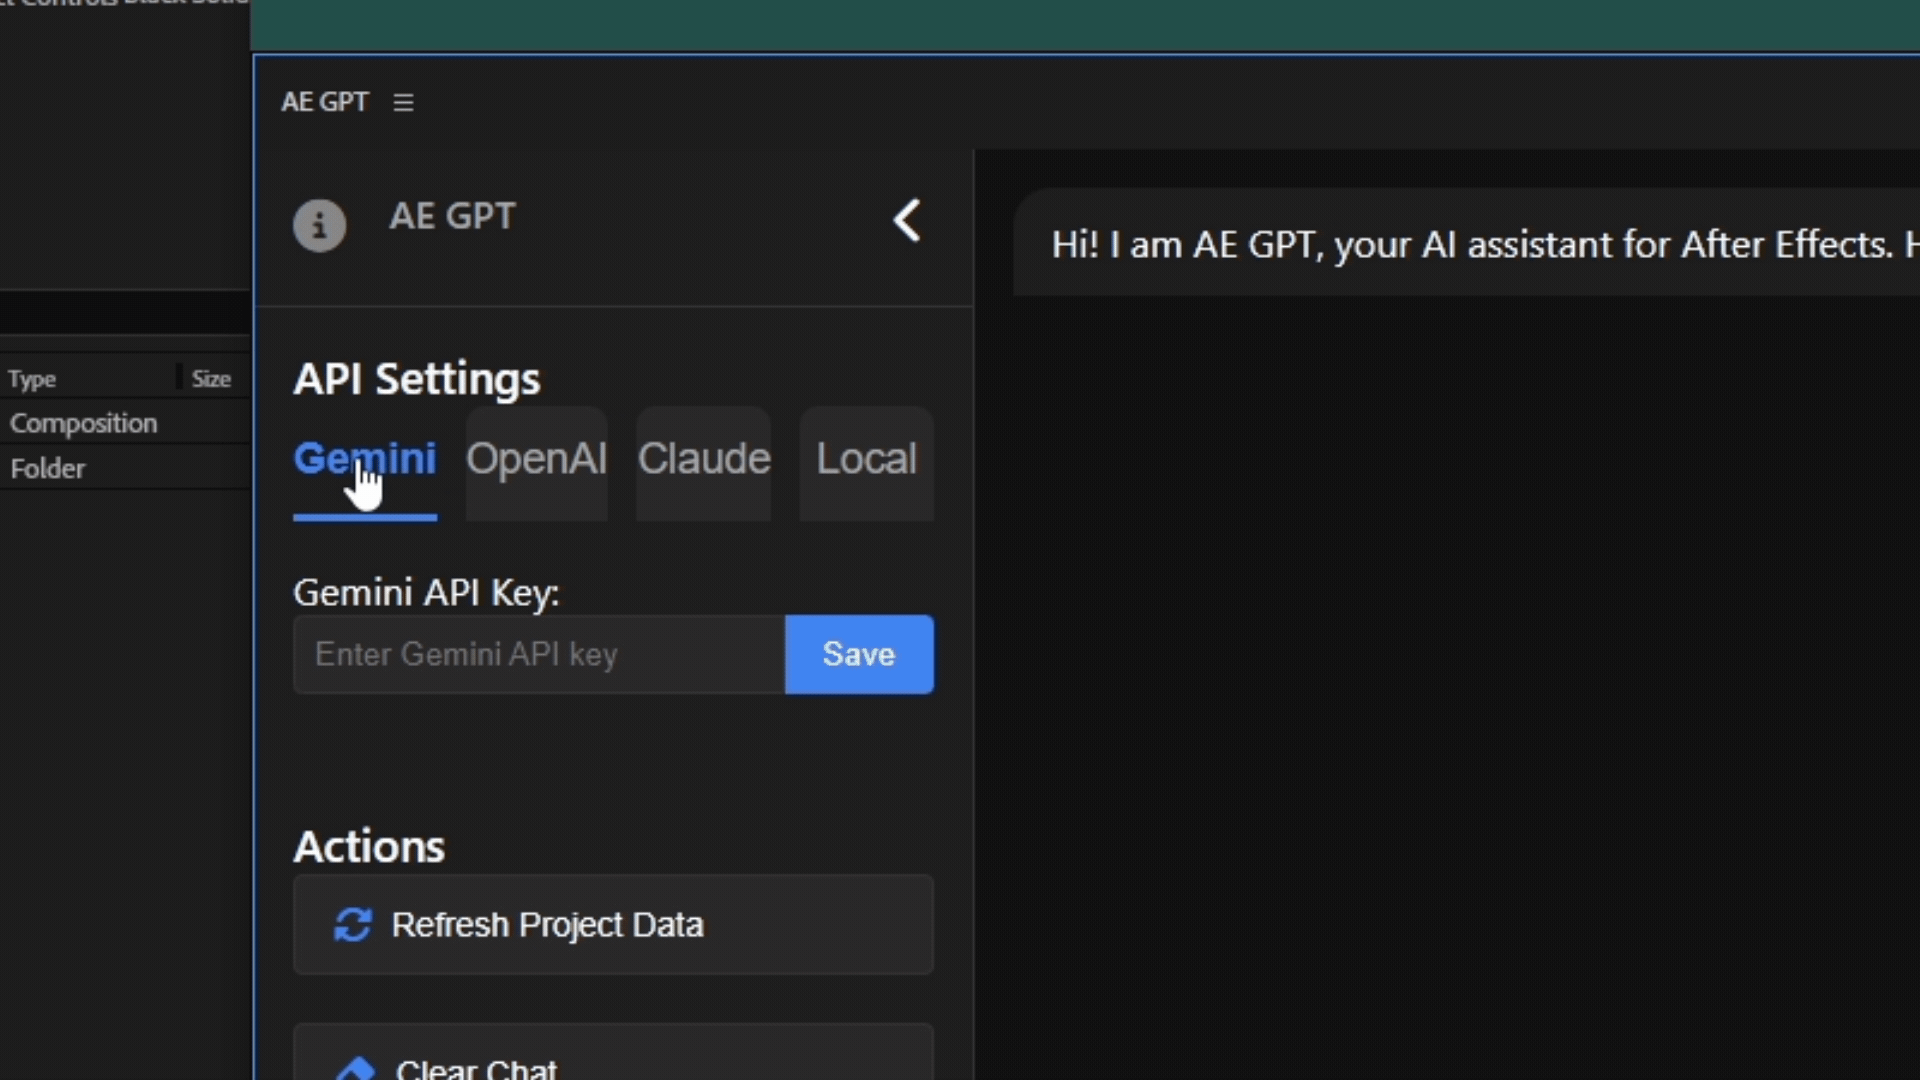Click the API Settings heading

point(416,379)
